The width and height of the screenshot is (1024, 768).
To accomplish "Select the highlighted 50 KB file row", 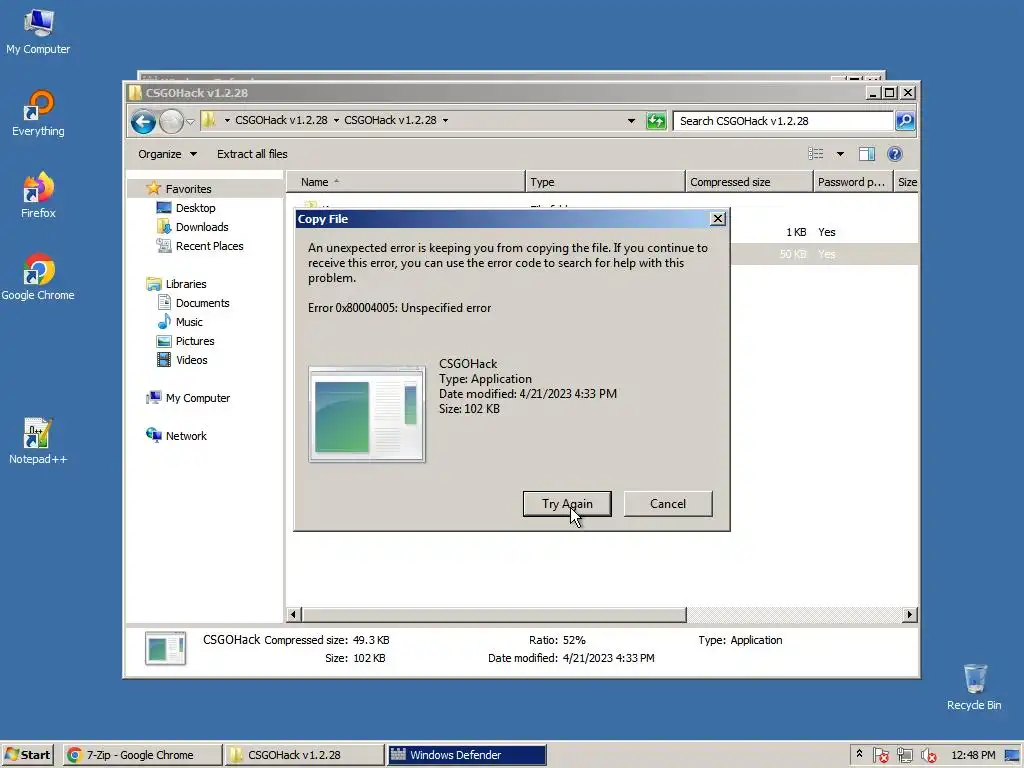I will pos(824,254).
